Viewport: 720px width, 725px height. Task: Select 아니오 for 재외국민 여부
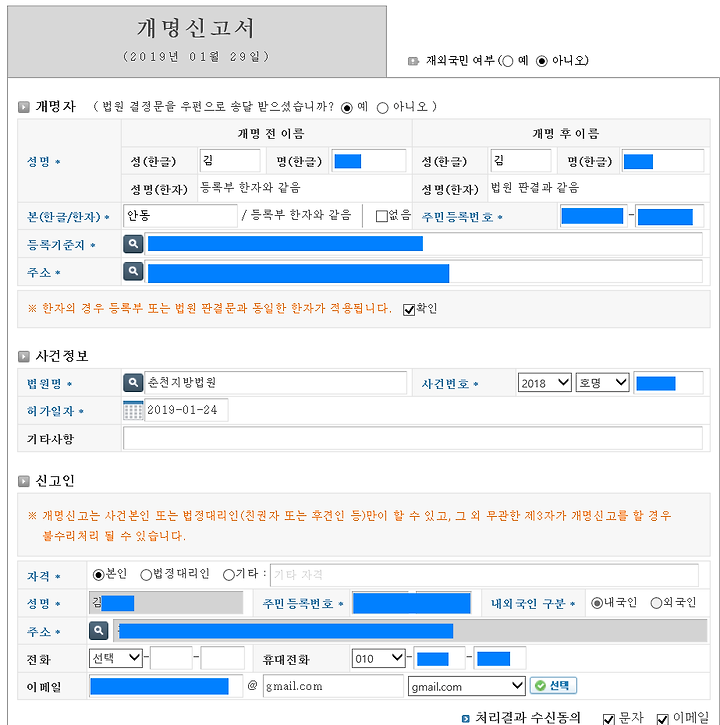pyautogui.click(x=542, y=61)
